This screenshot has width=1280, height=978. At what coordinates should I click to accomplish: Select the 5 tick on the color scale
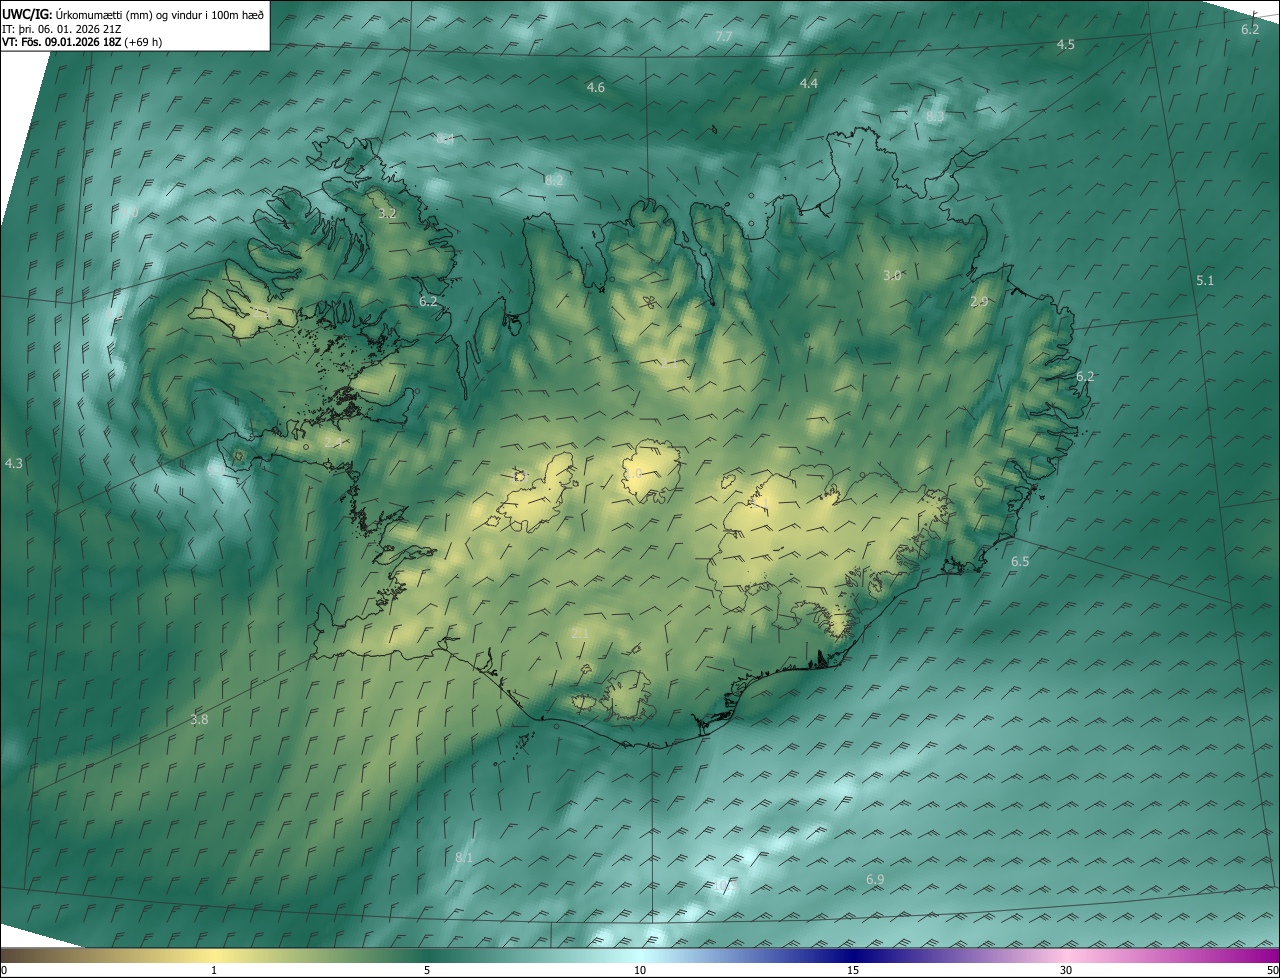coord(427,971)
